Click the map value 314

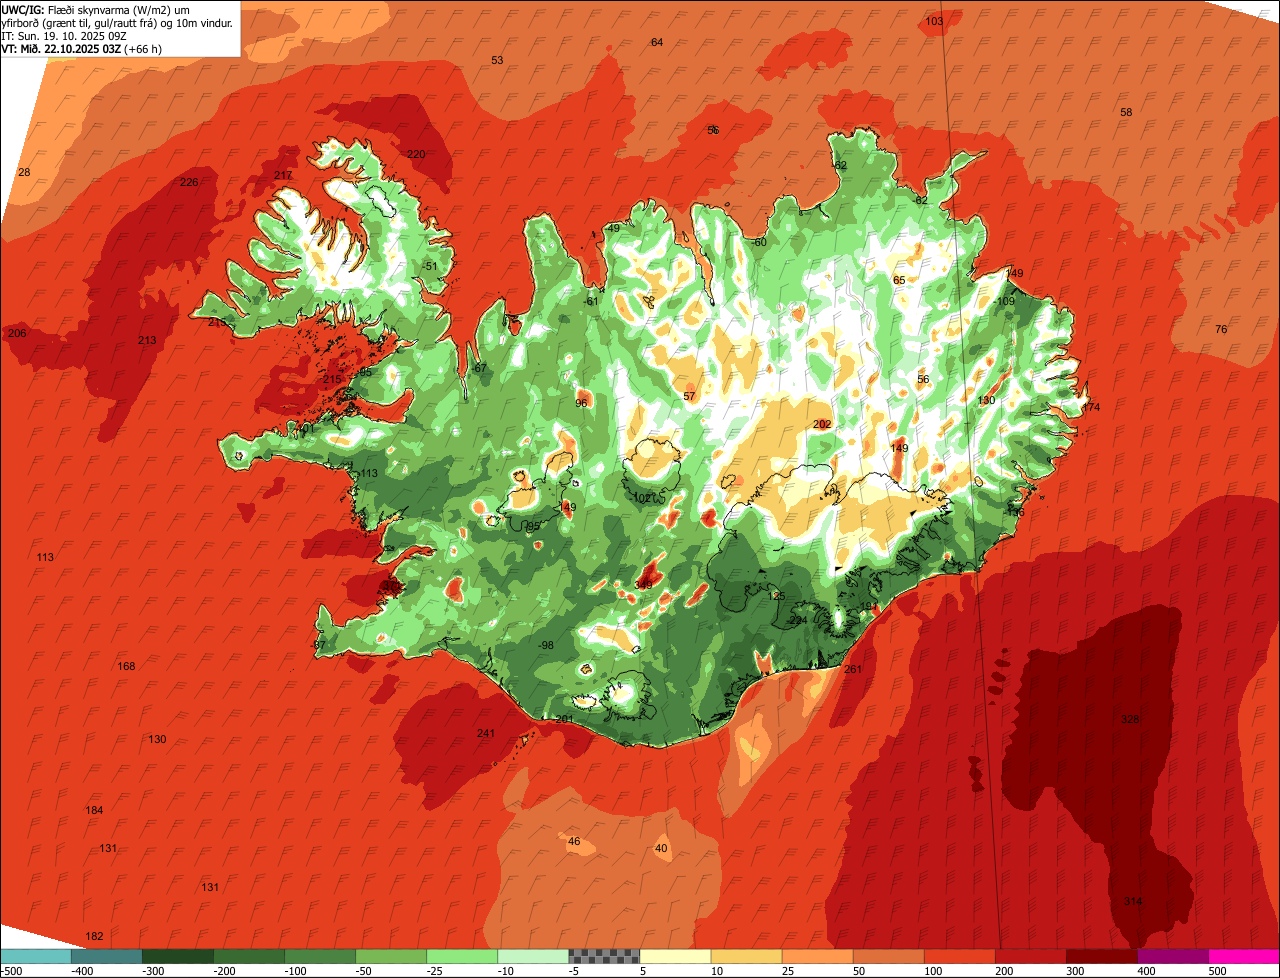pos(1133,901)
